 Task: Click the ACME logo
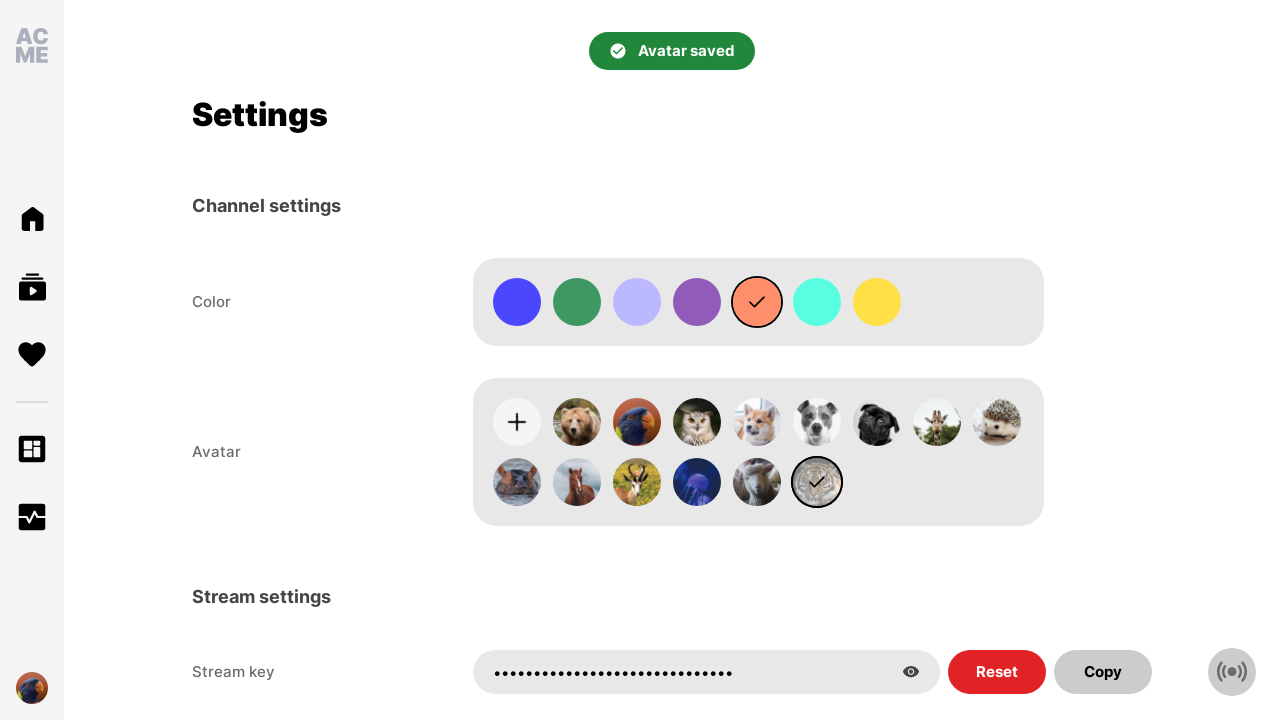32,46
